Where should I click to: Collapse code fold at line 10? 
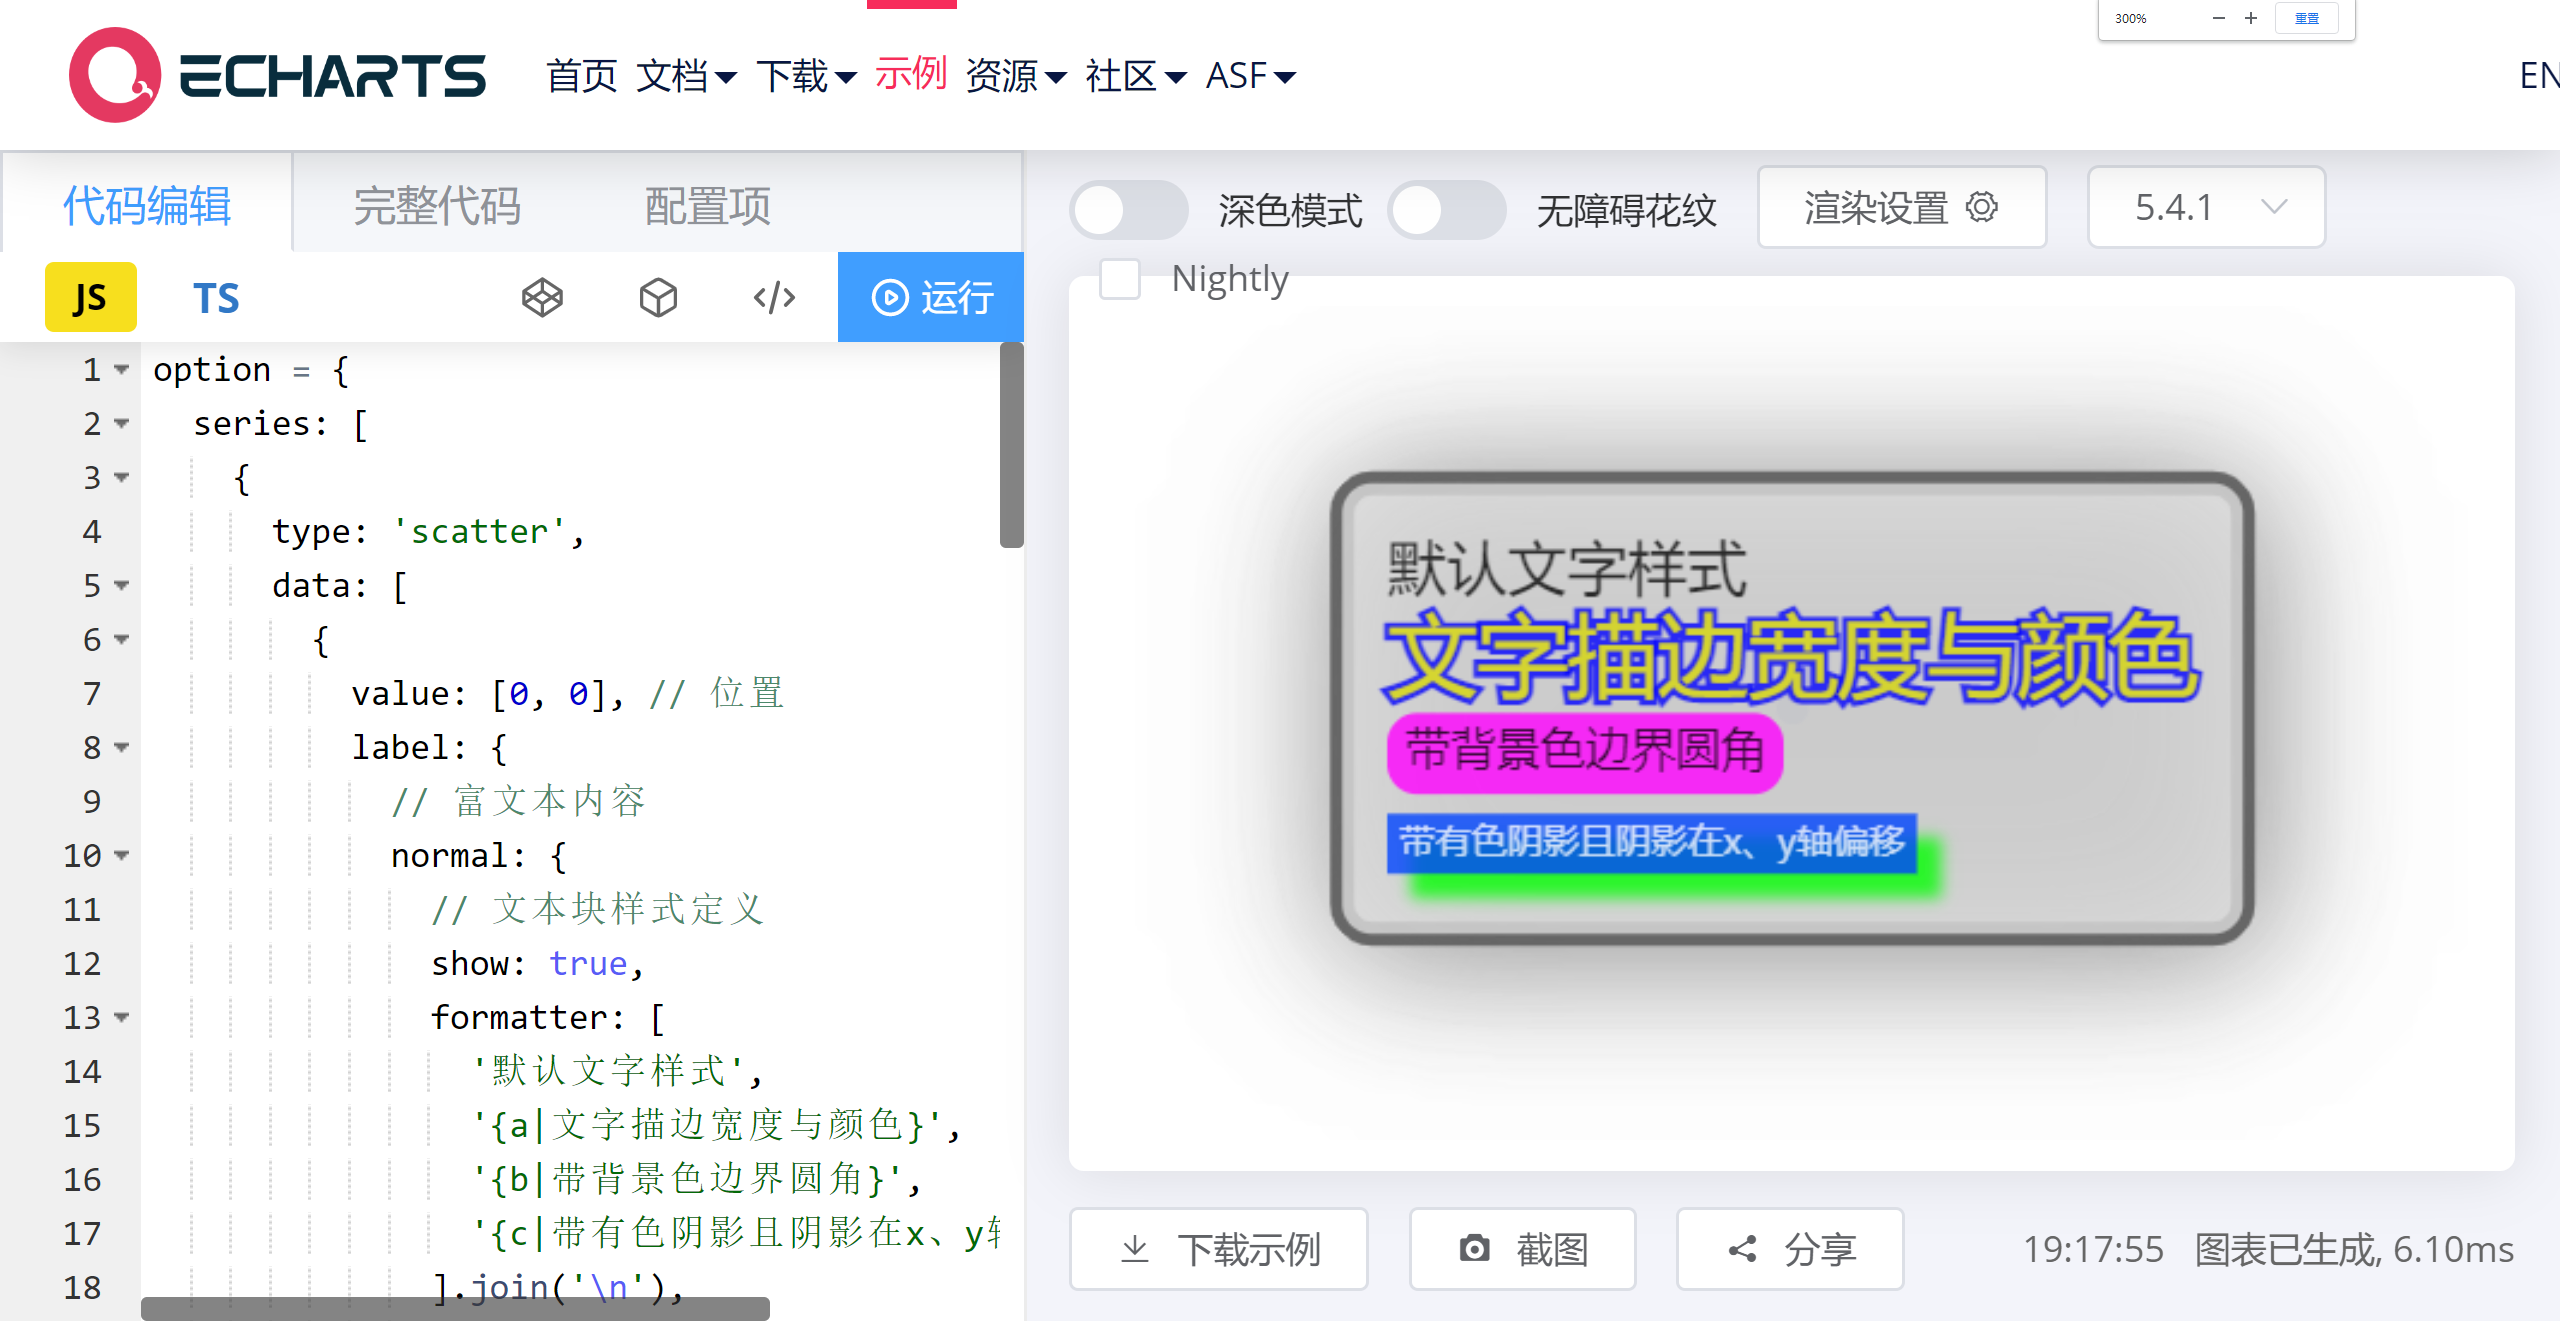122,856
